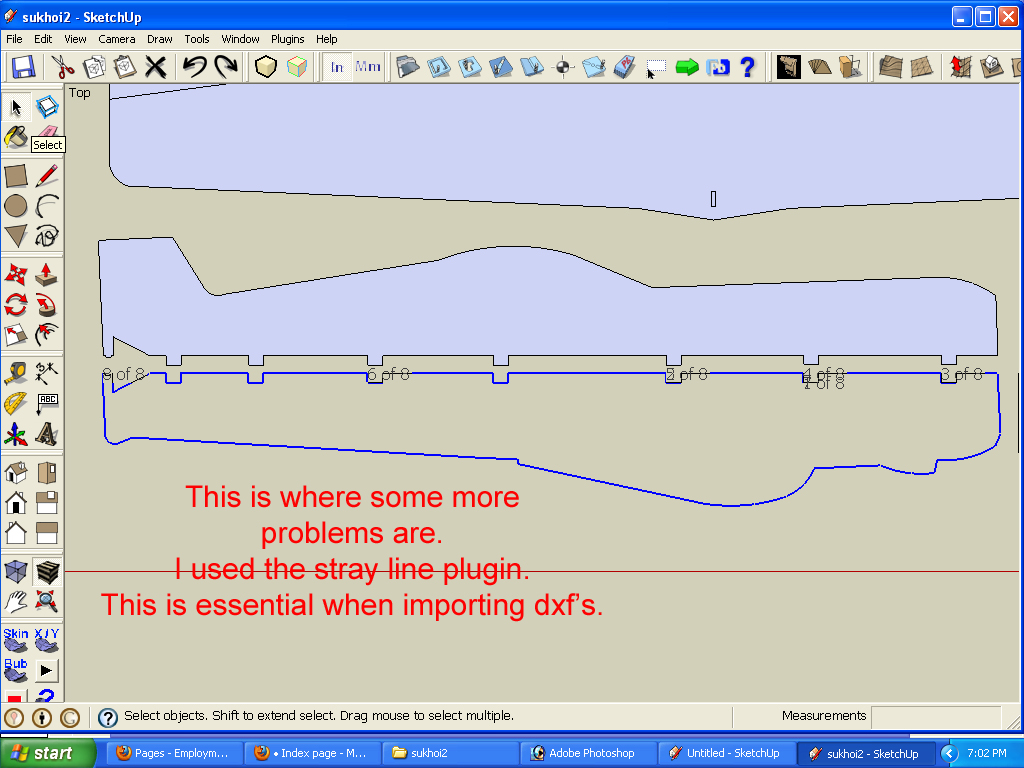Click the Undo arrow icon

[x=194, y=67]
